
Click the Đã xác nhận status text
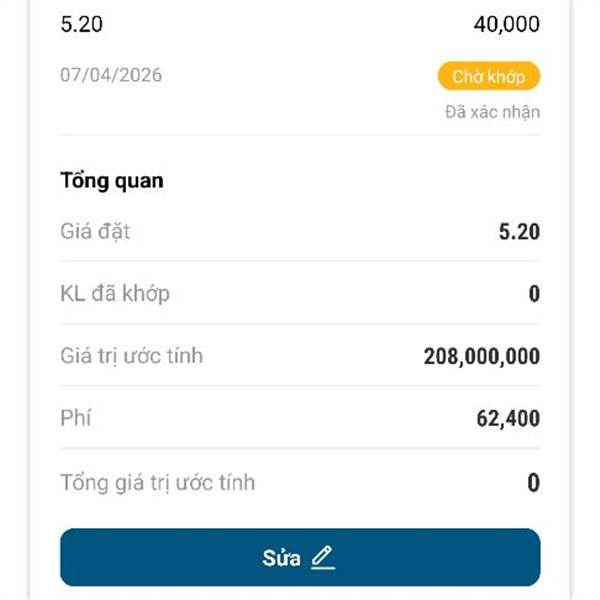(492, 112)
